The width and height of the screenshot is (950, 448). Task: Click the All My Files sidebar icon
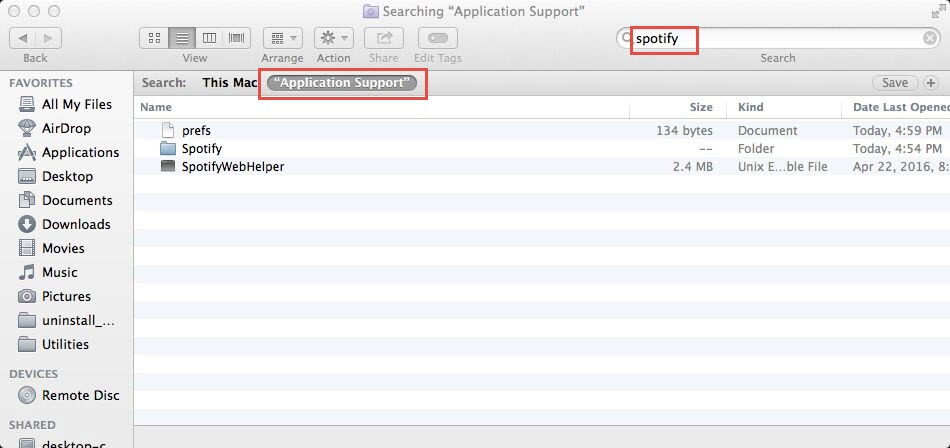click(x=27, y=104)
